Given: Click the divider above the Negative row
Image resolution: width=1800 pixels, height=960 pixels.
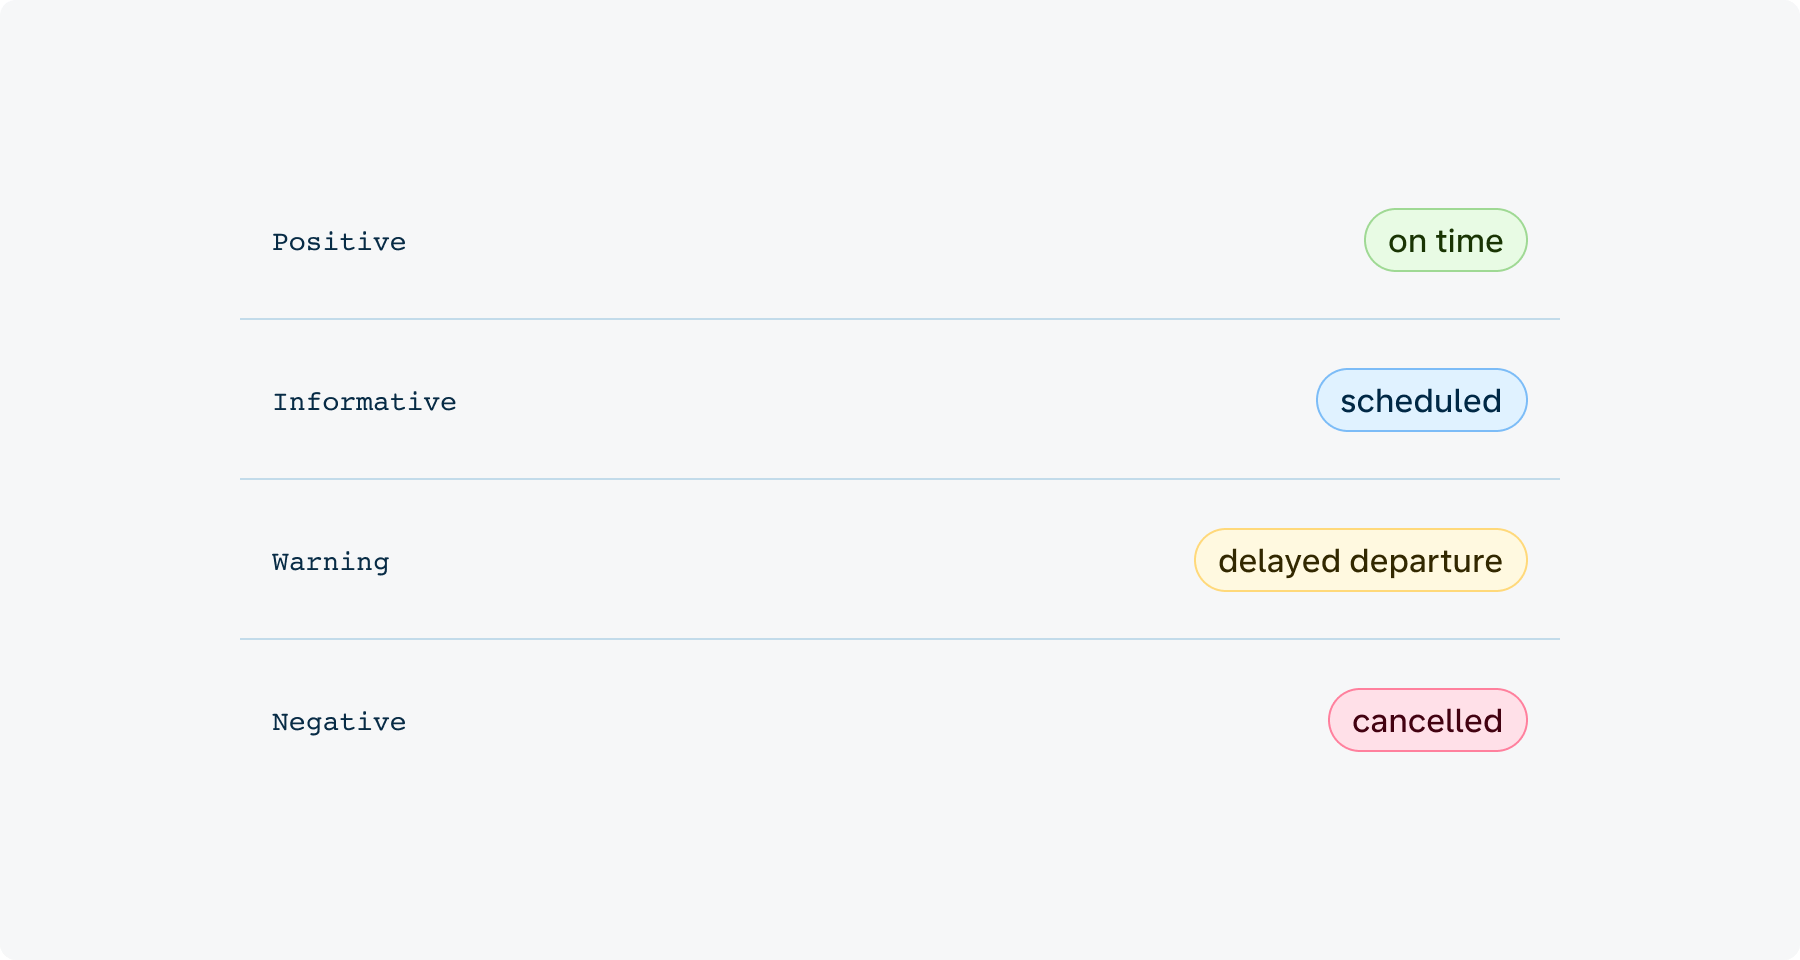Looking at the screenshot, I should pos(900,639).
